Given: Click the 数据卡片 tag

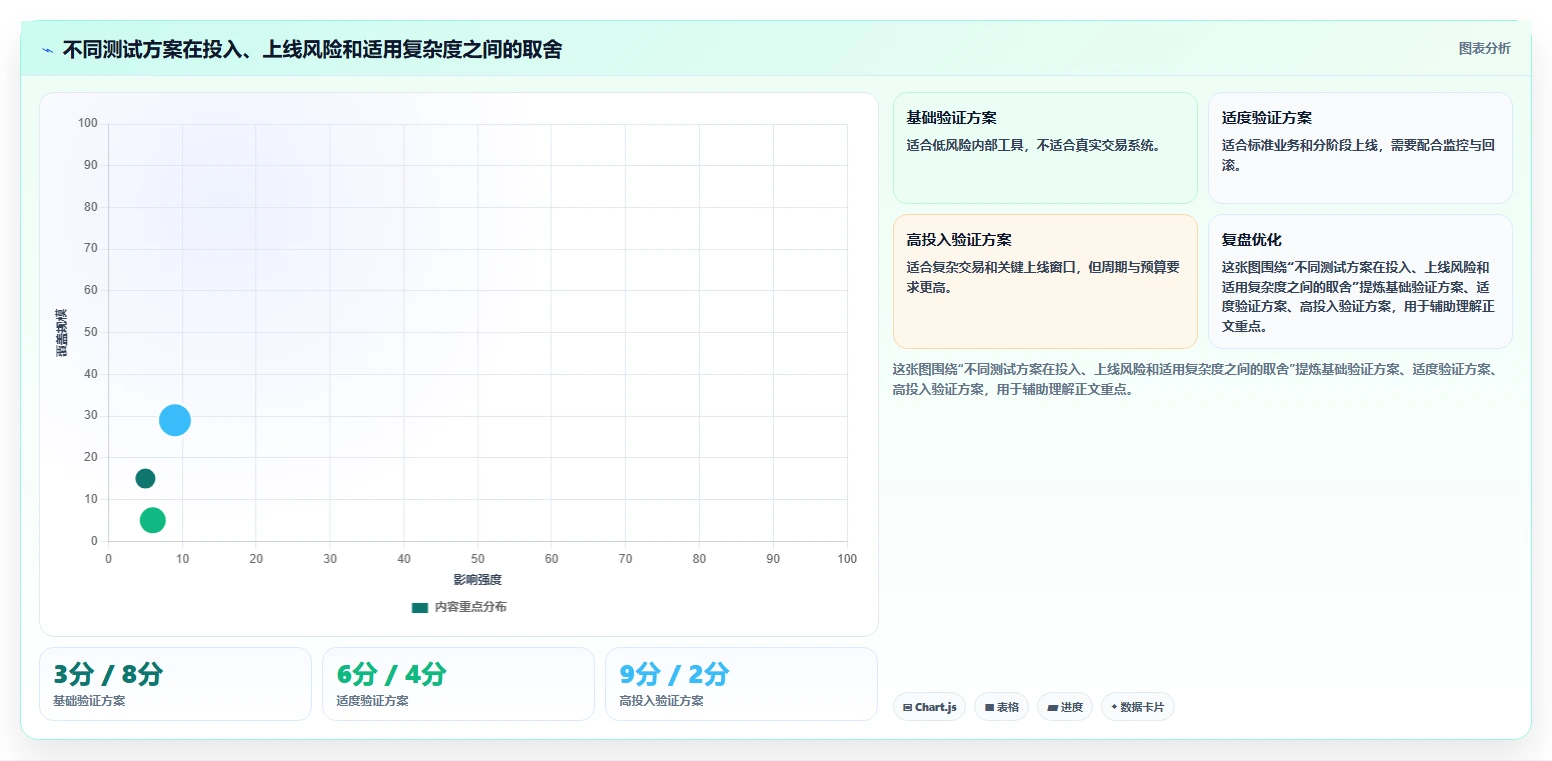Looking at the screenshot, I should pyautogui.click(x=1138, y=707).
